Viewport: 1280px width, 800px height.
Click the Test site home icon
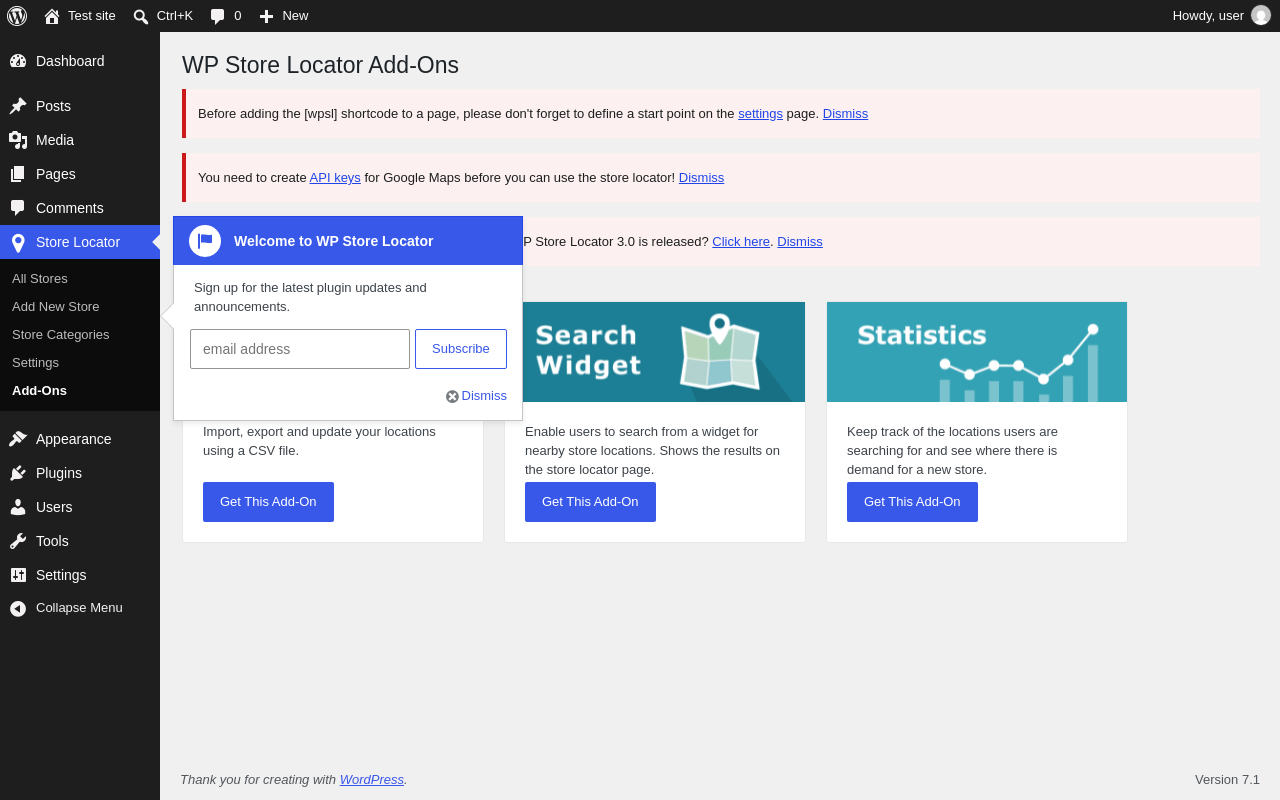point(52,16)
